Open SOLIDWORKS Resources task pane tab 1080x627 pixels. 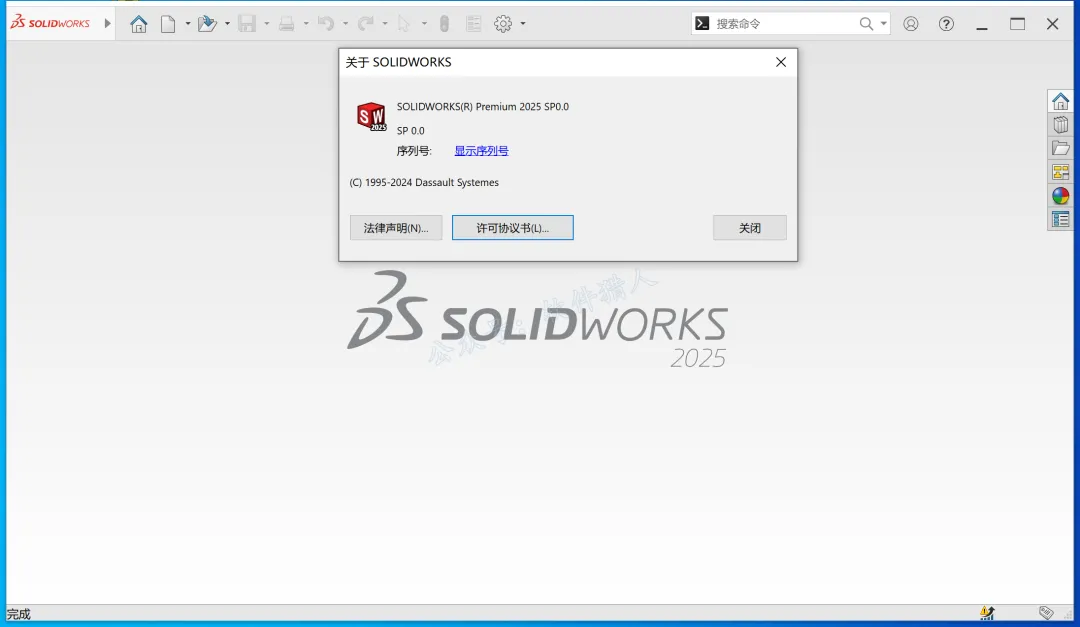(1060, 101)
